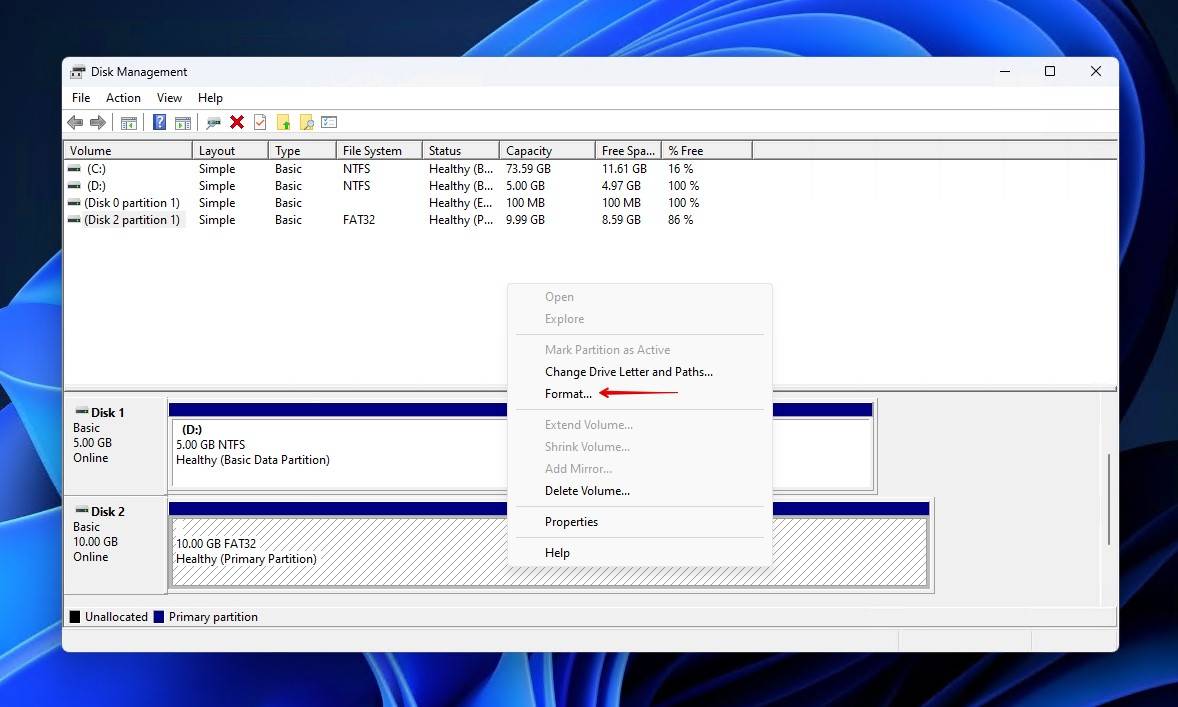
Task: Click the folder with magnifier icon
Action: pyautogui.click(x=307, y=122)
